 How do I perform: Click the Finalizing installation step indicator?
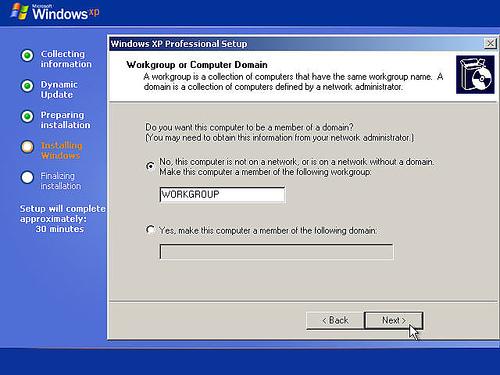27,177
